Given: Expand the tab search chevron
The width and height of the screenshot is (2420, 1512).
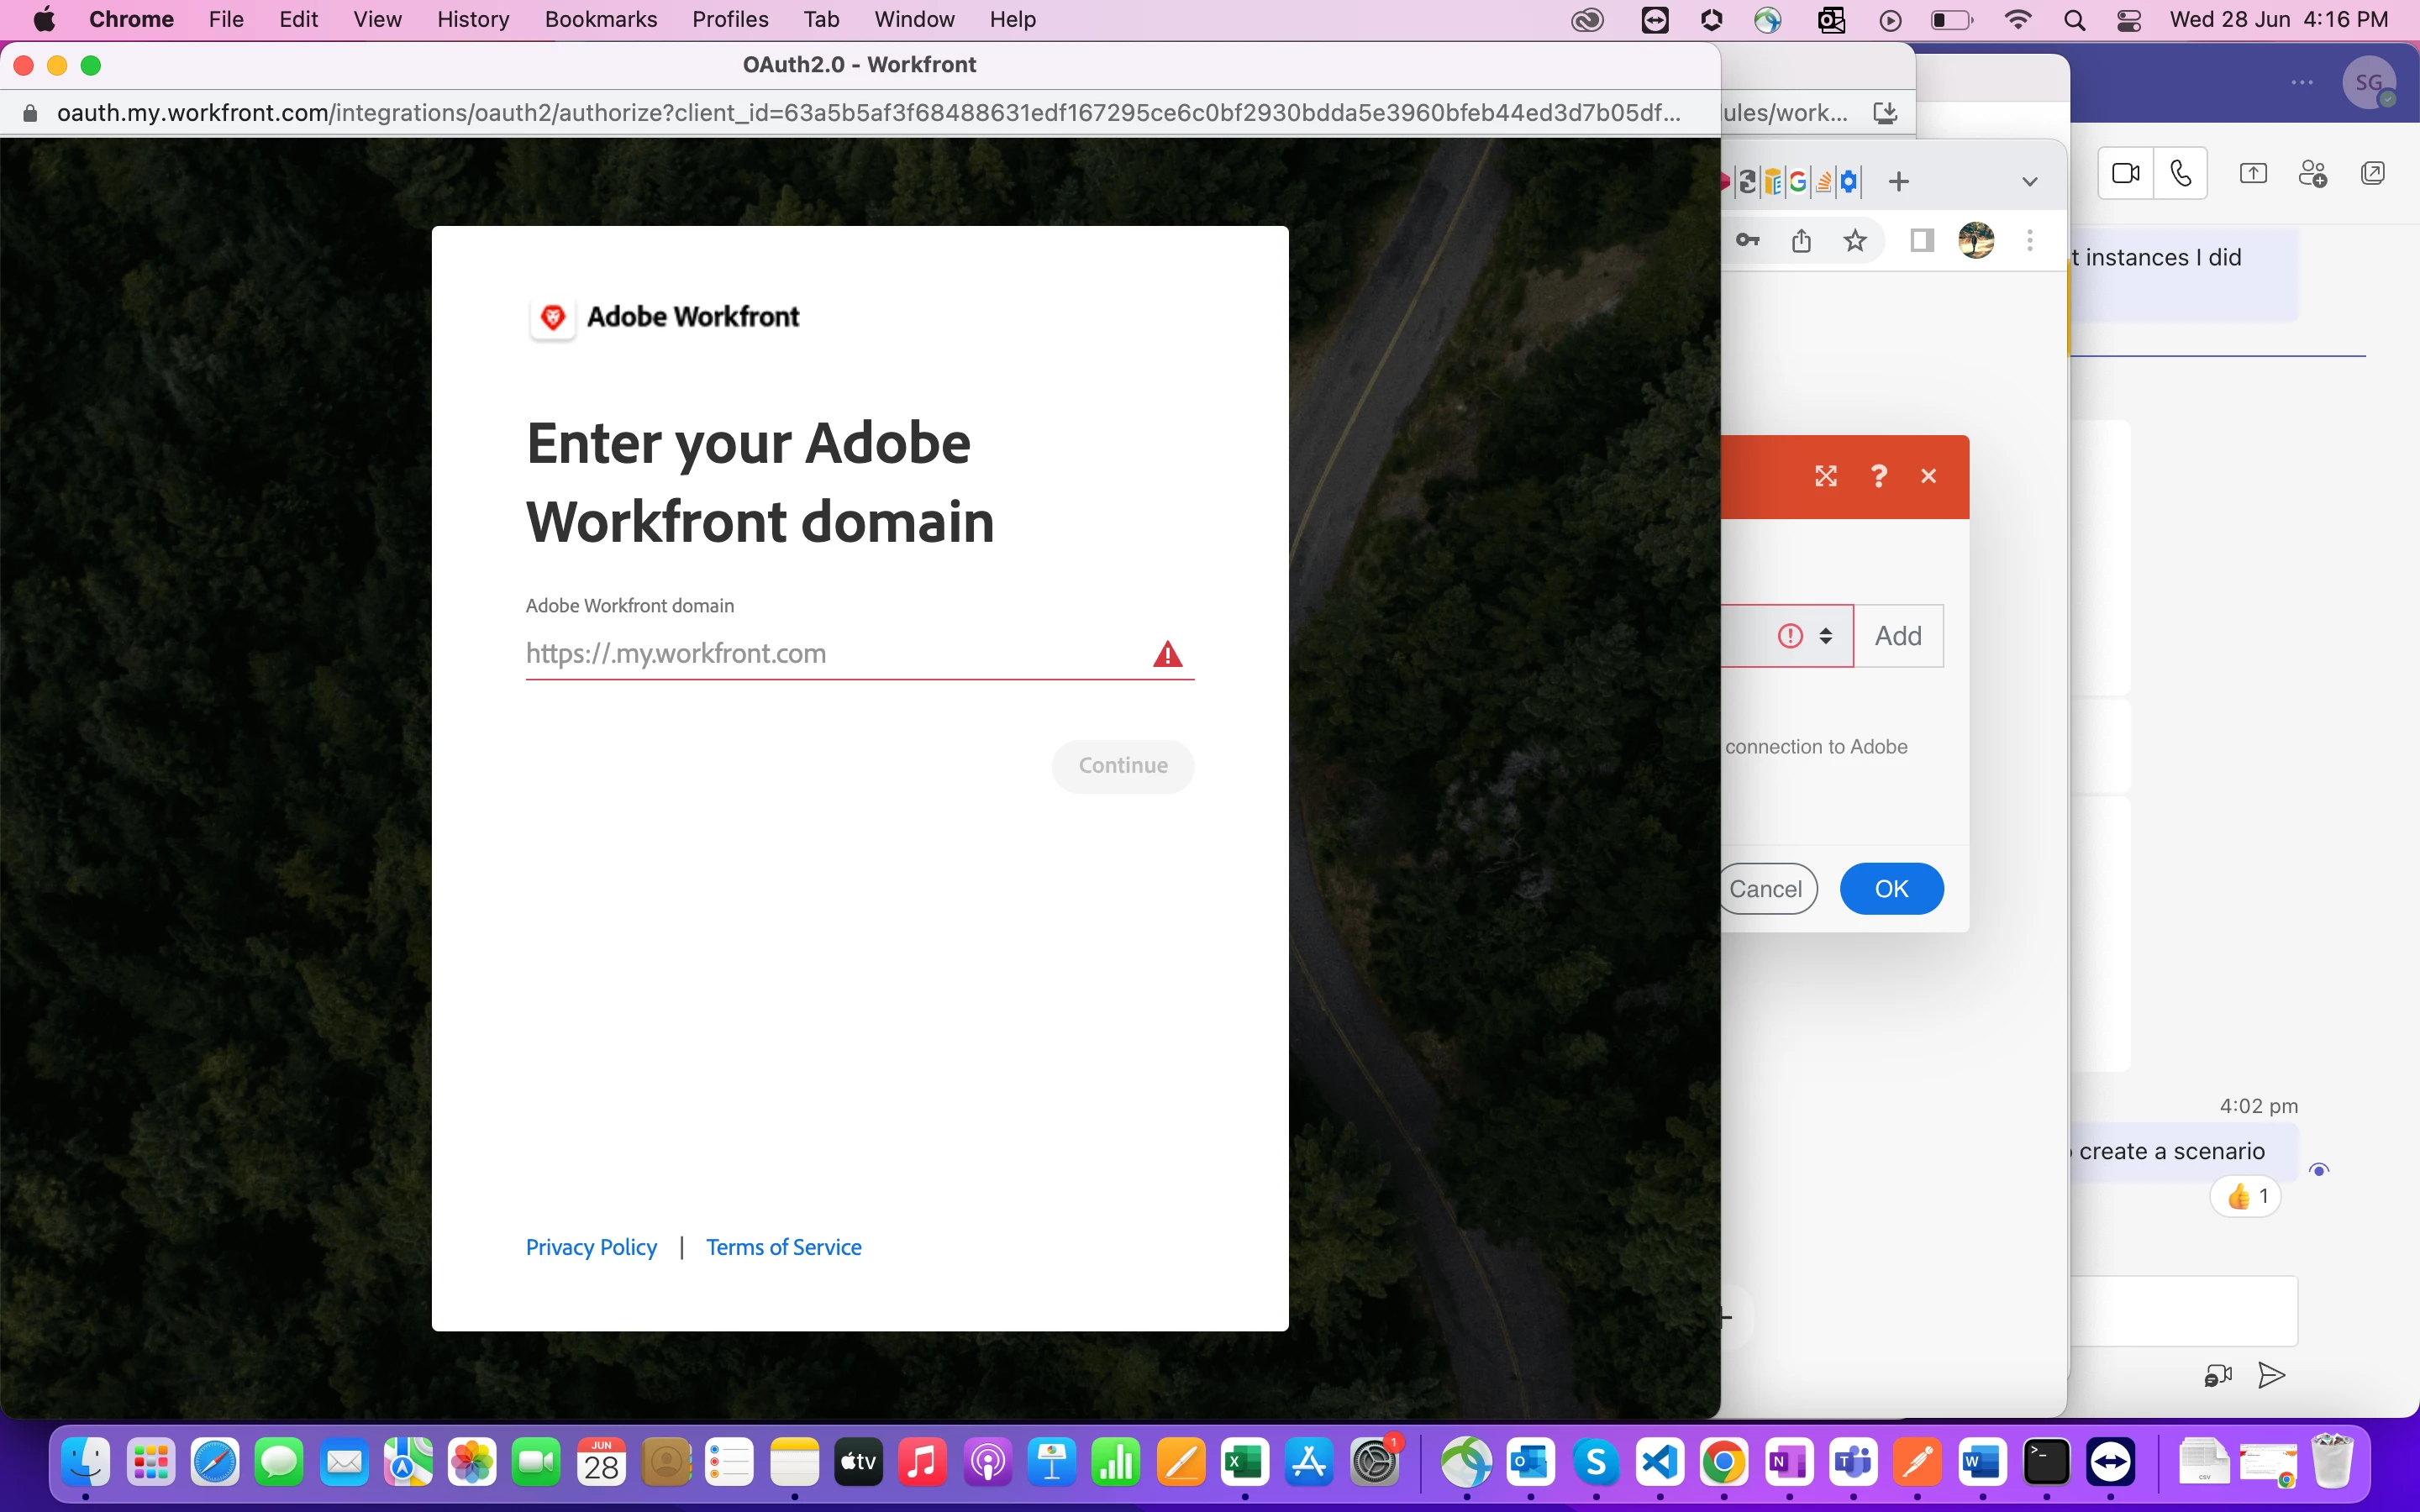Looking at the screenshot, I should (2029, 182).
